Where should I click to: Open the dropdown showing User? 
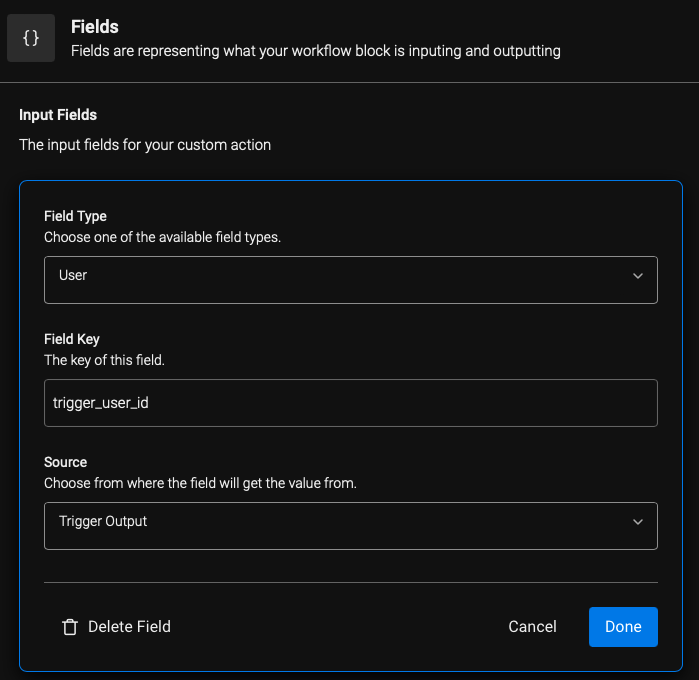coord(351,280)
